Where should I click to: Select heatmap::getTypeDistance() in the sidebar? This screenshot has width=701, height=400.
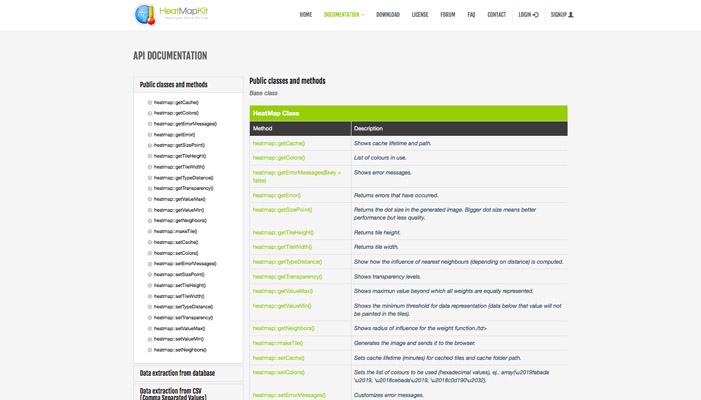pos(184,178)
